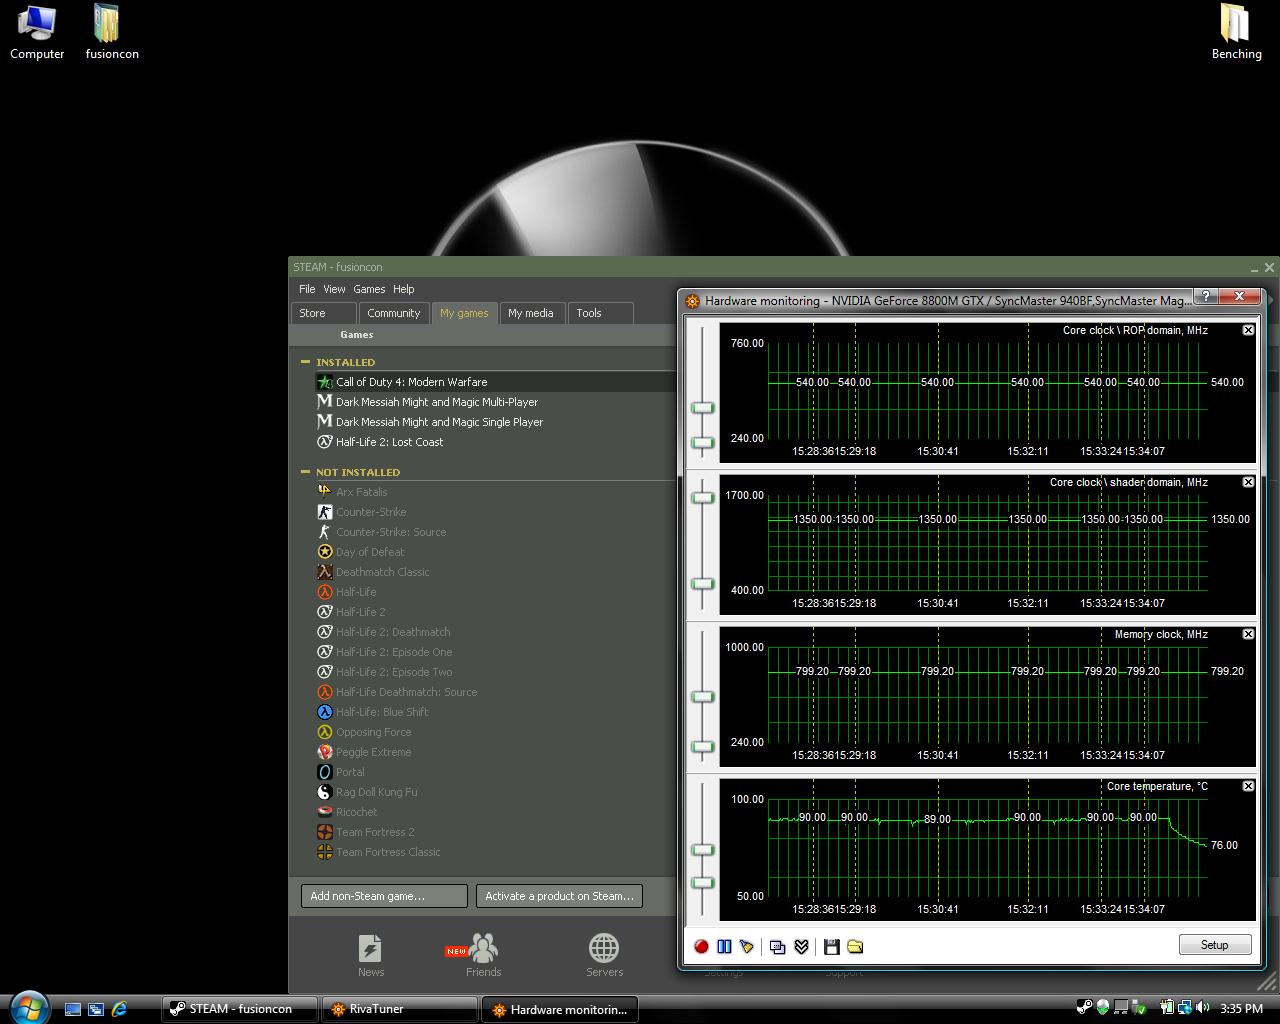Start logging with the red record button
This screenshot has width=1280, height=1024.
pos(701,946)
